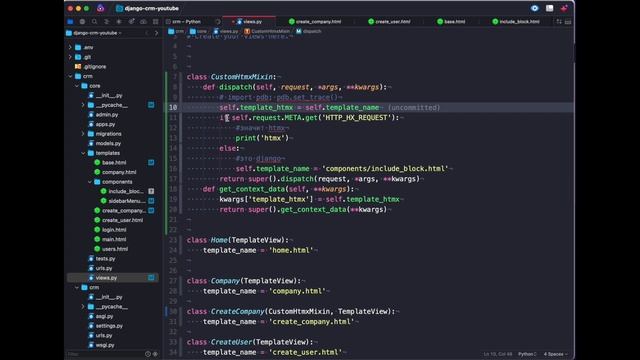Click the loading spinner icon near crm - Python

click(218, 22)
